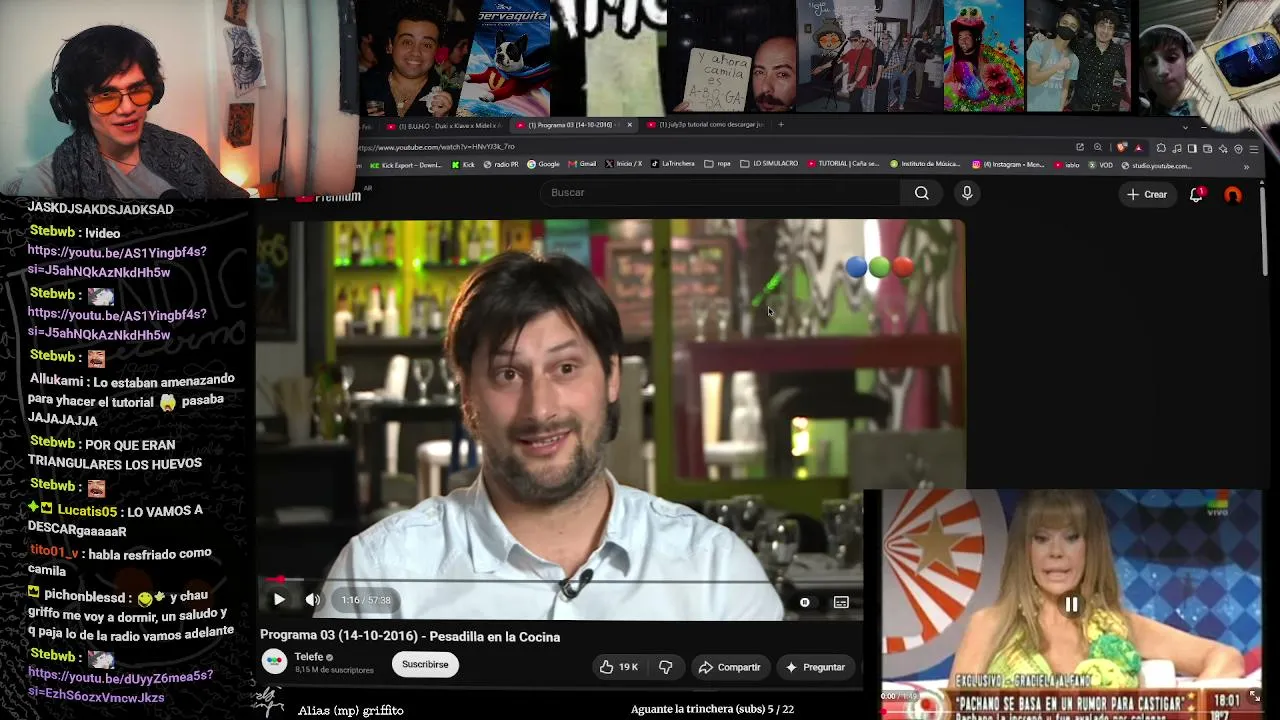Click the Bervaquita thumbnail at top
Screen dimensions: 1280x720
pos(507,57)
